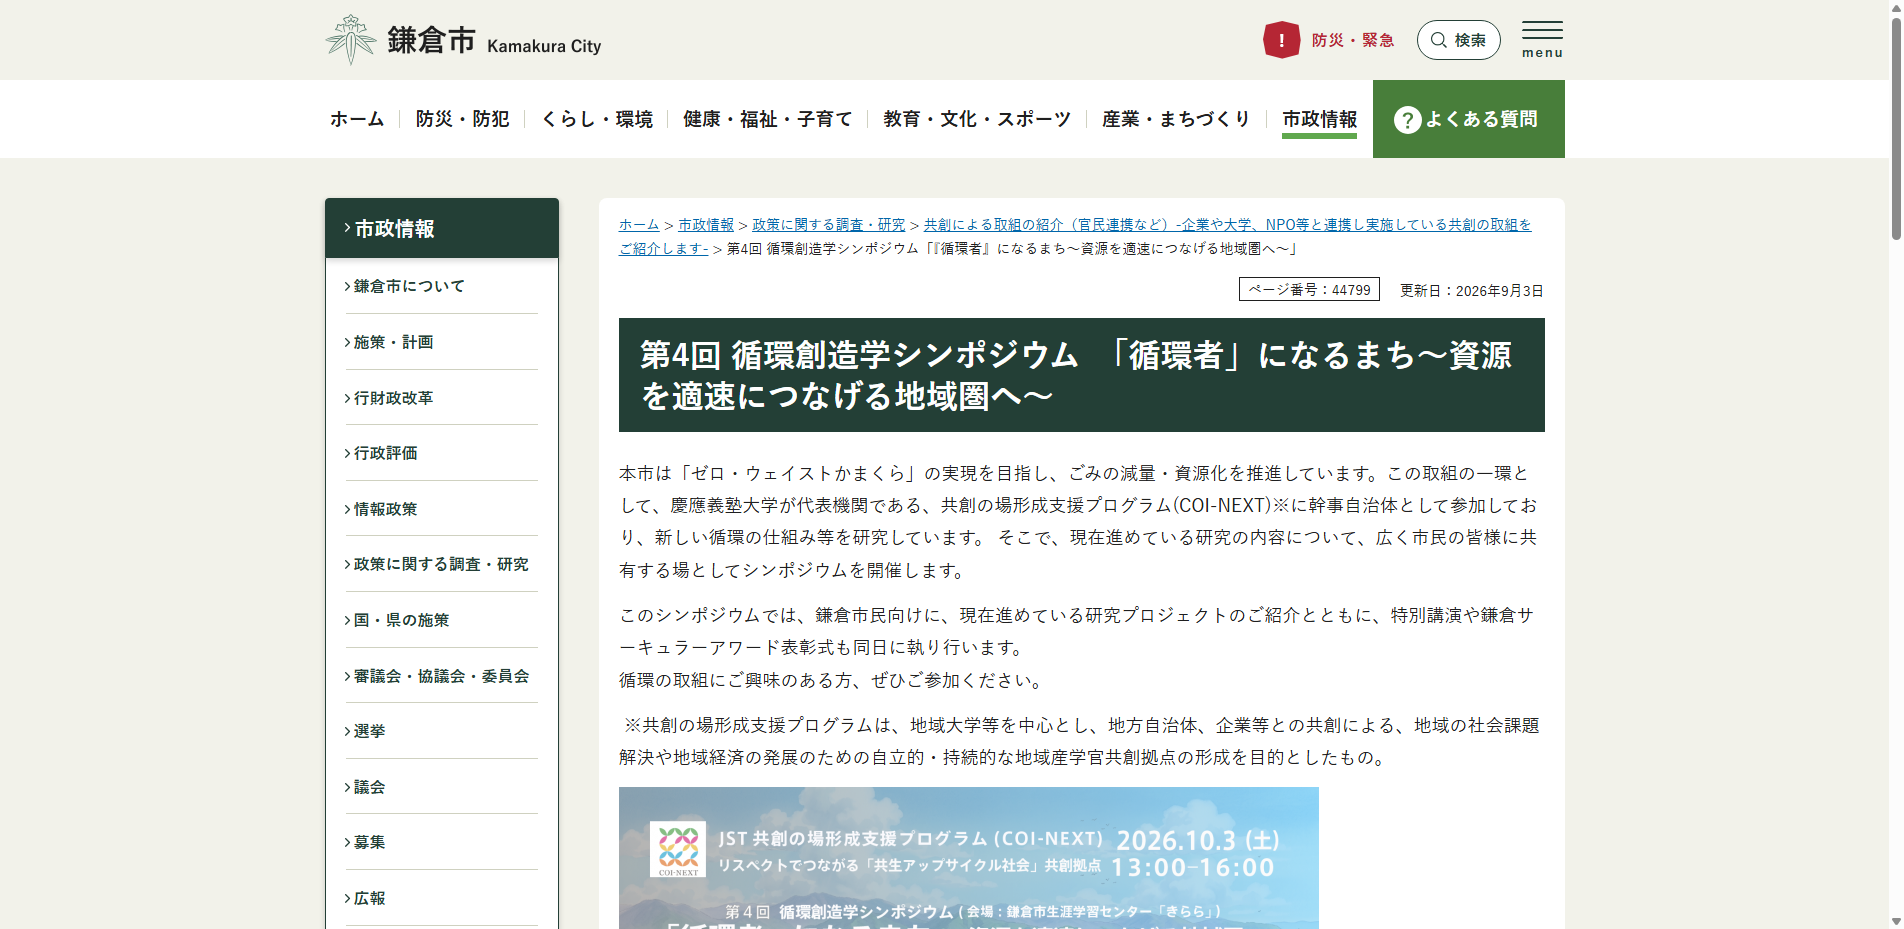Click the Kamakura City crest logo
1904x929 pixels.
coord(351,40)
